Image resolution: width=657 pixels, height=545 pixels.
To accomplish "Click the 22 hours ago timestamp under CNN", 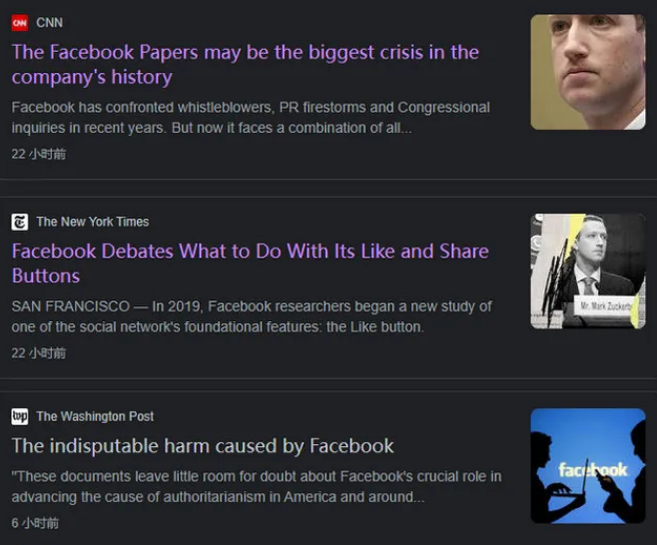I will 39,154.
